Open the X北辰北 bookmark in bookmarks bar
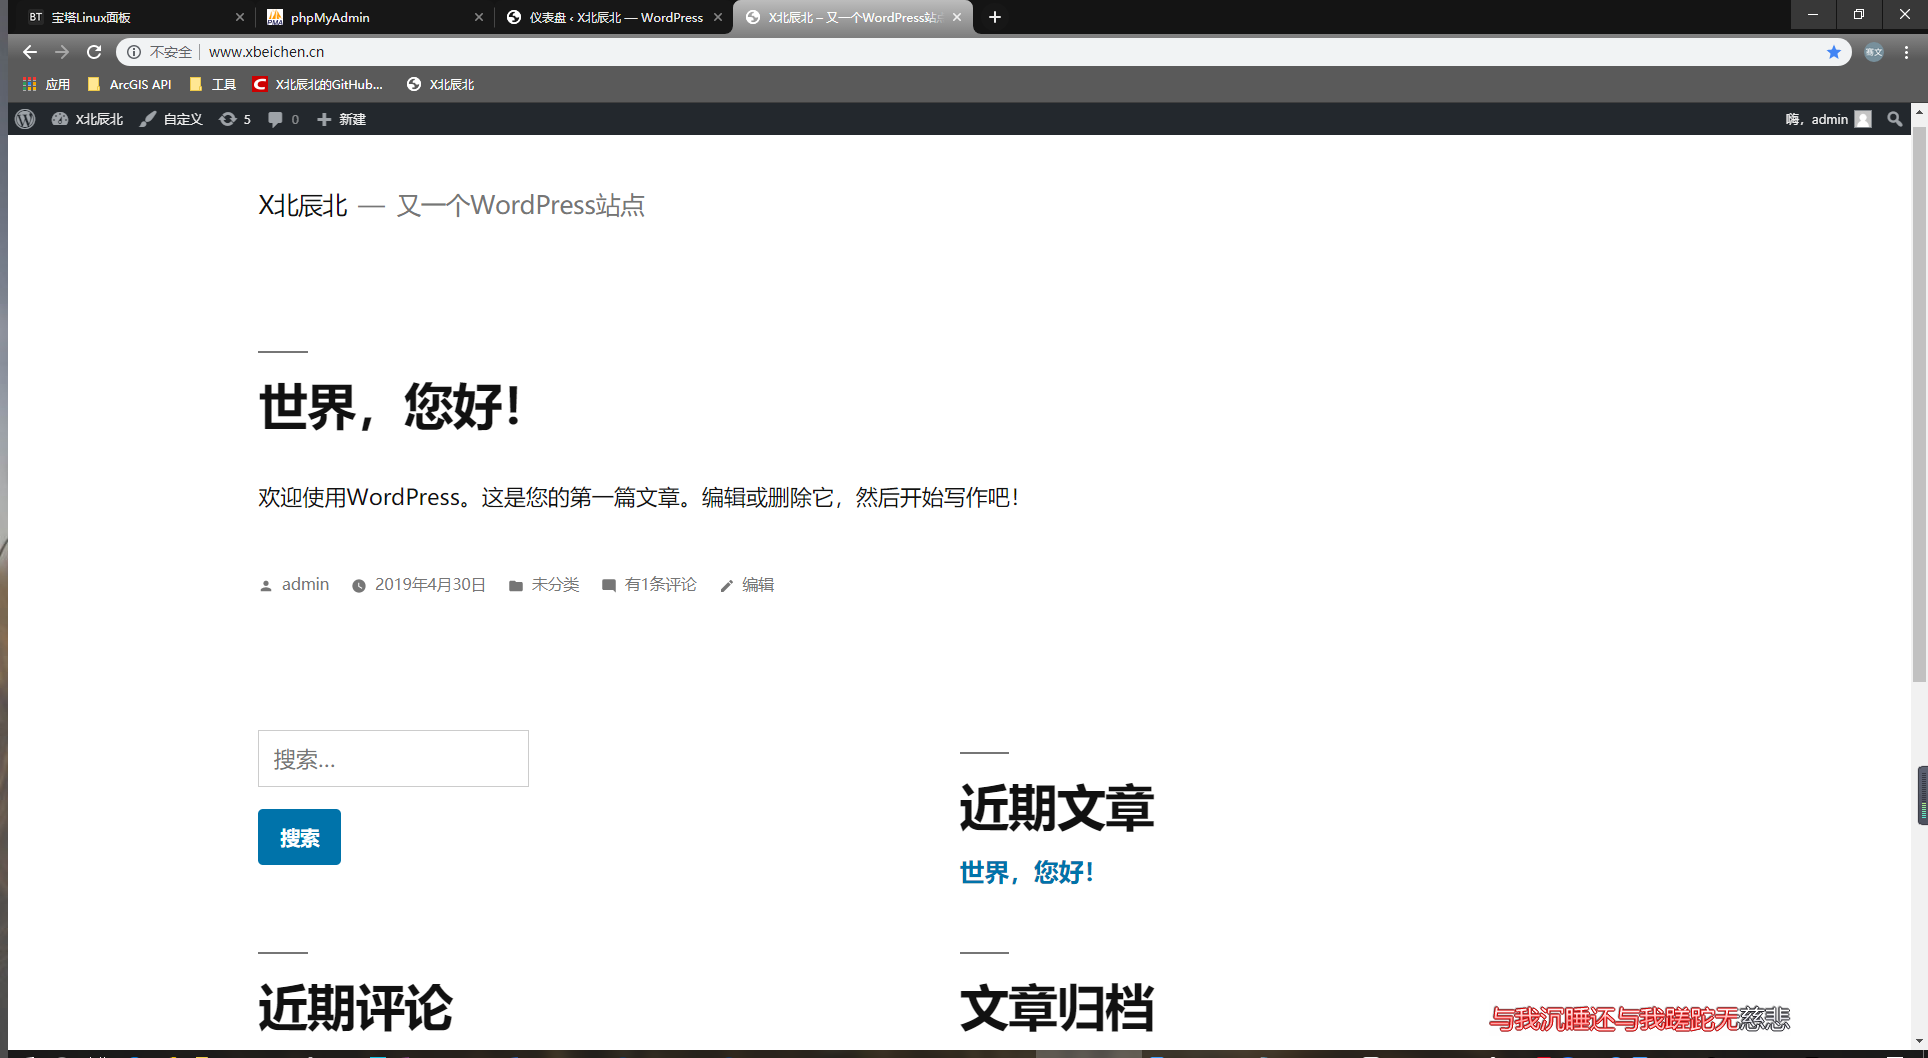This screenshot has height=1058, width=1928. click(x=441, y=84)
